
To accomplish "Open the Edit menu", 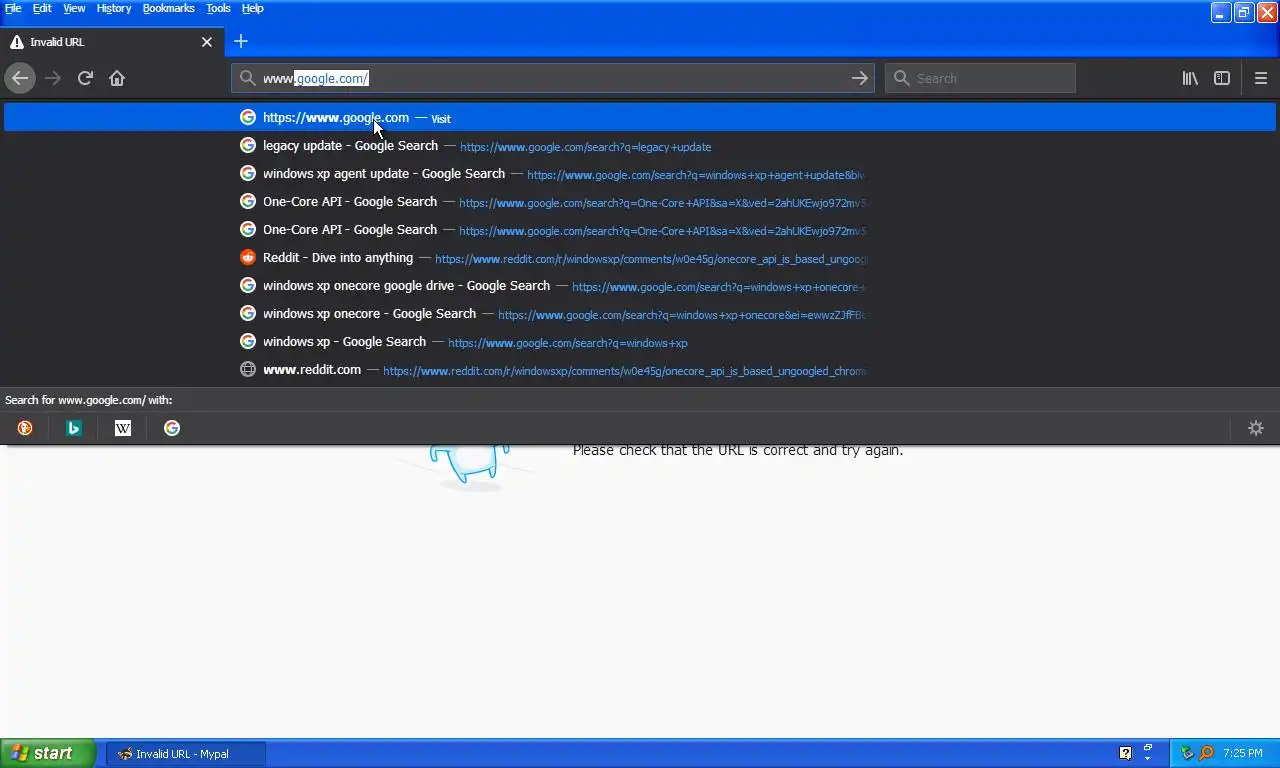I will pyautogui.click(x=42, y=8).
